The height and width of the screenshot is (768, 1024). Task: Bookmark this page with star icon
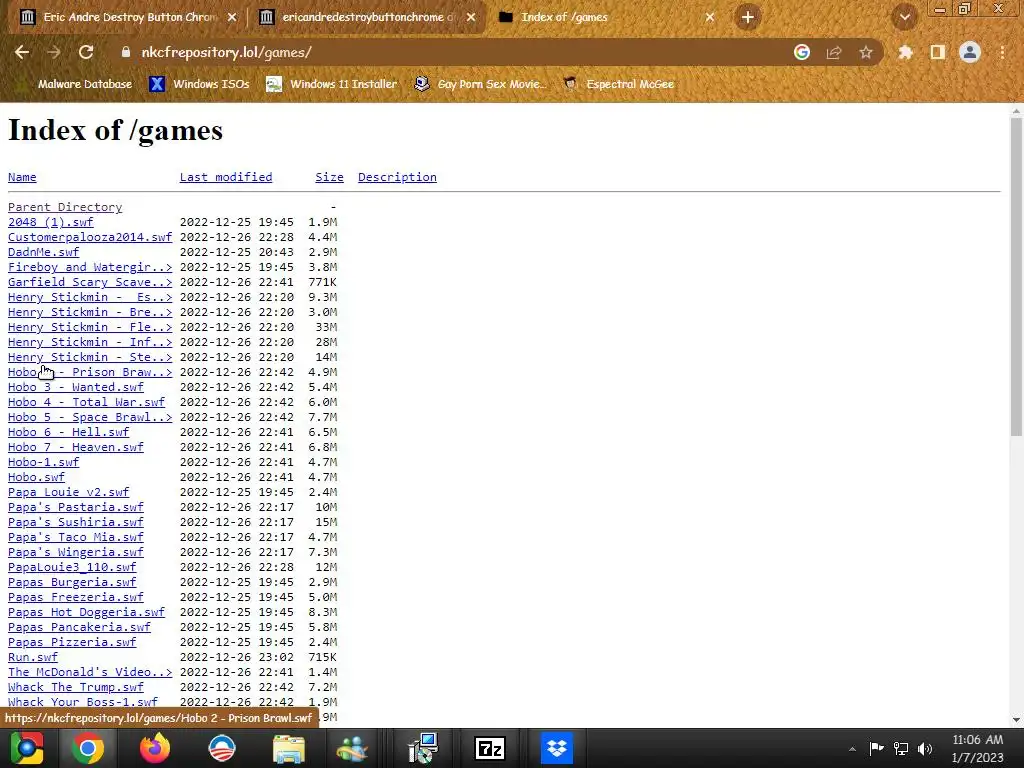pos(866,52)
